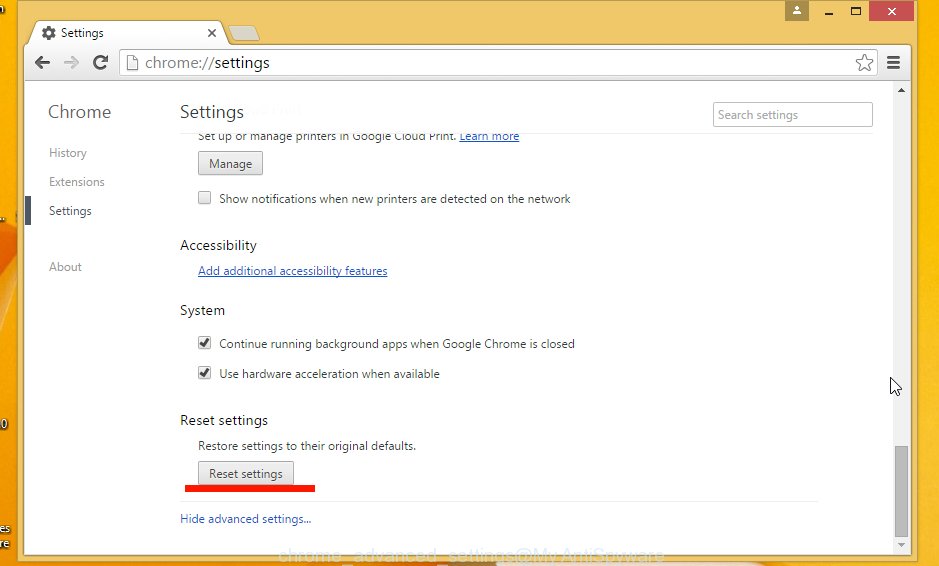
Task: Click the Chrome heading in sidebar
Action: point(80,112)
